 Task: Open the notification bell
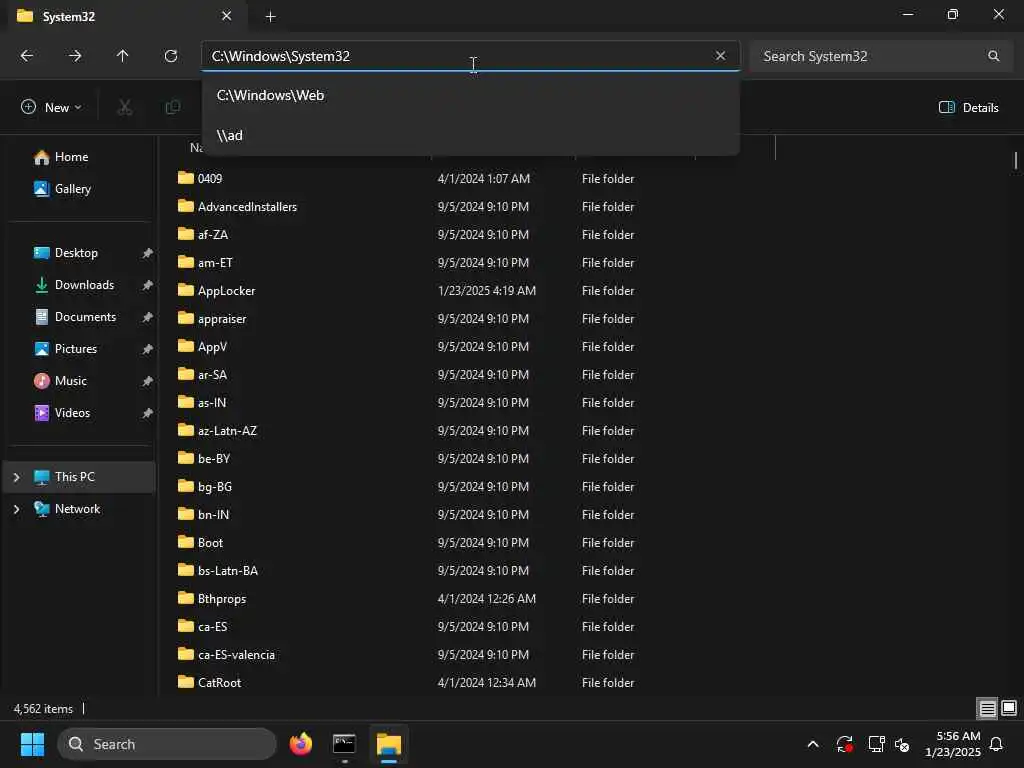(997, 744)
